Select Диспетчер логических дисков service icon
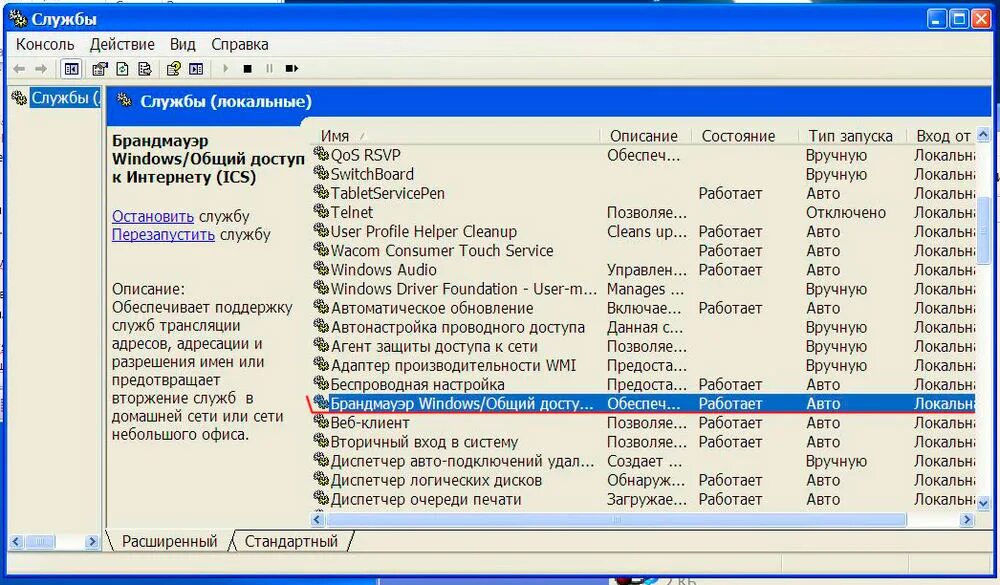 321,480
